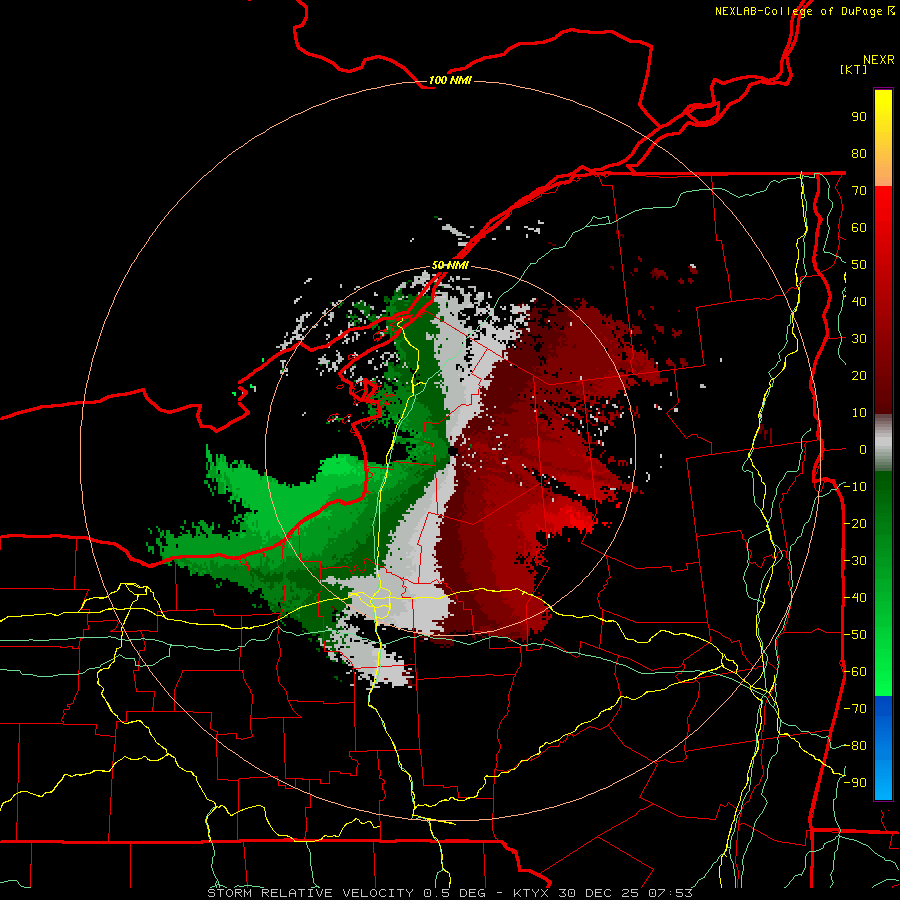Click the KT units label above the color bar
This screenshot has height=900, width=900.
click(854, 69)
